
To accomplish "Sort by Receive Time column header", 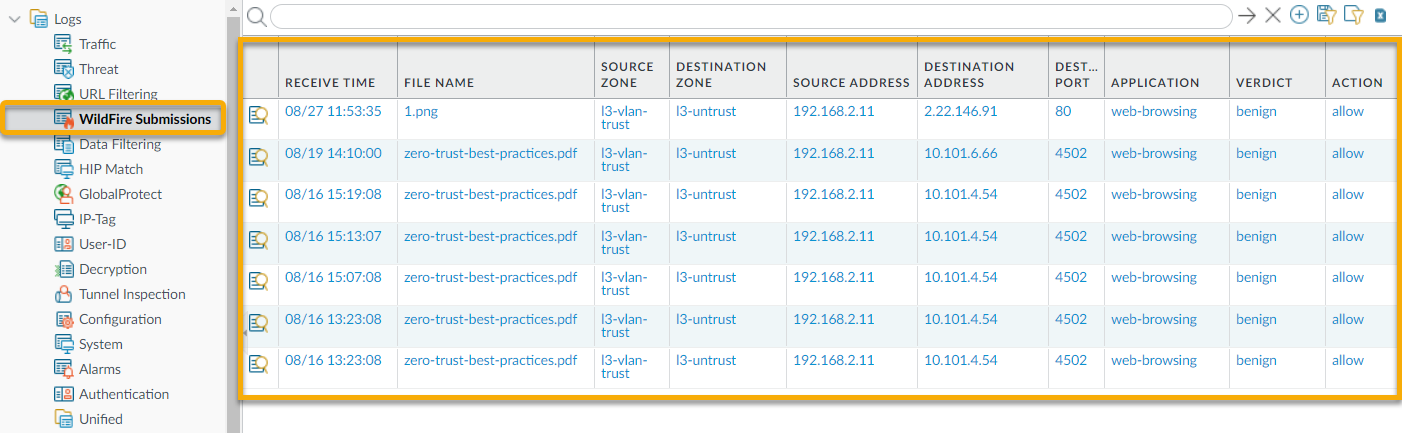I will click(330, 83).
